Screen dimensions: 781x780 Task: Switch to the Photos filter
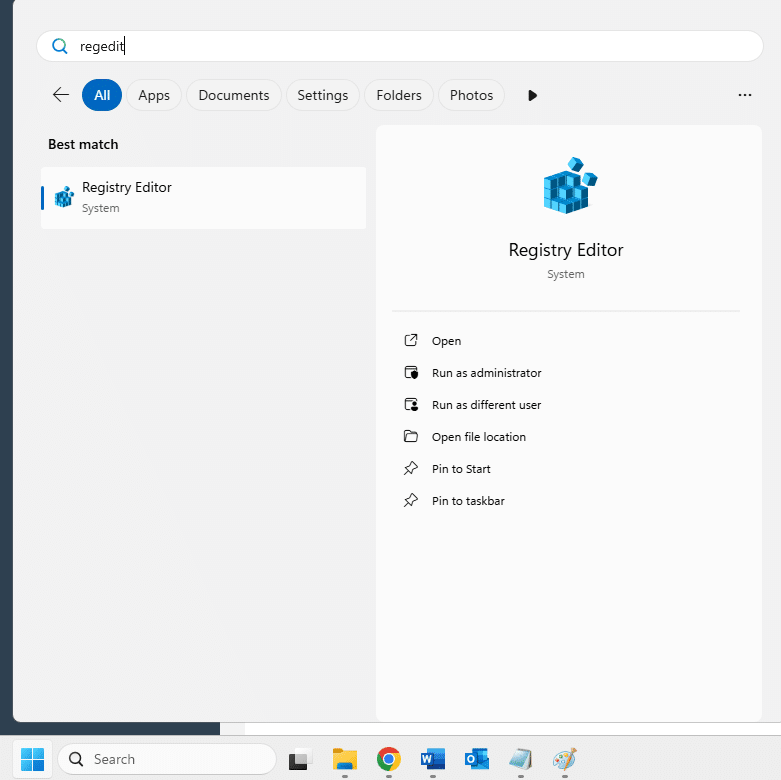471,95
